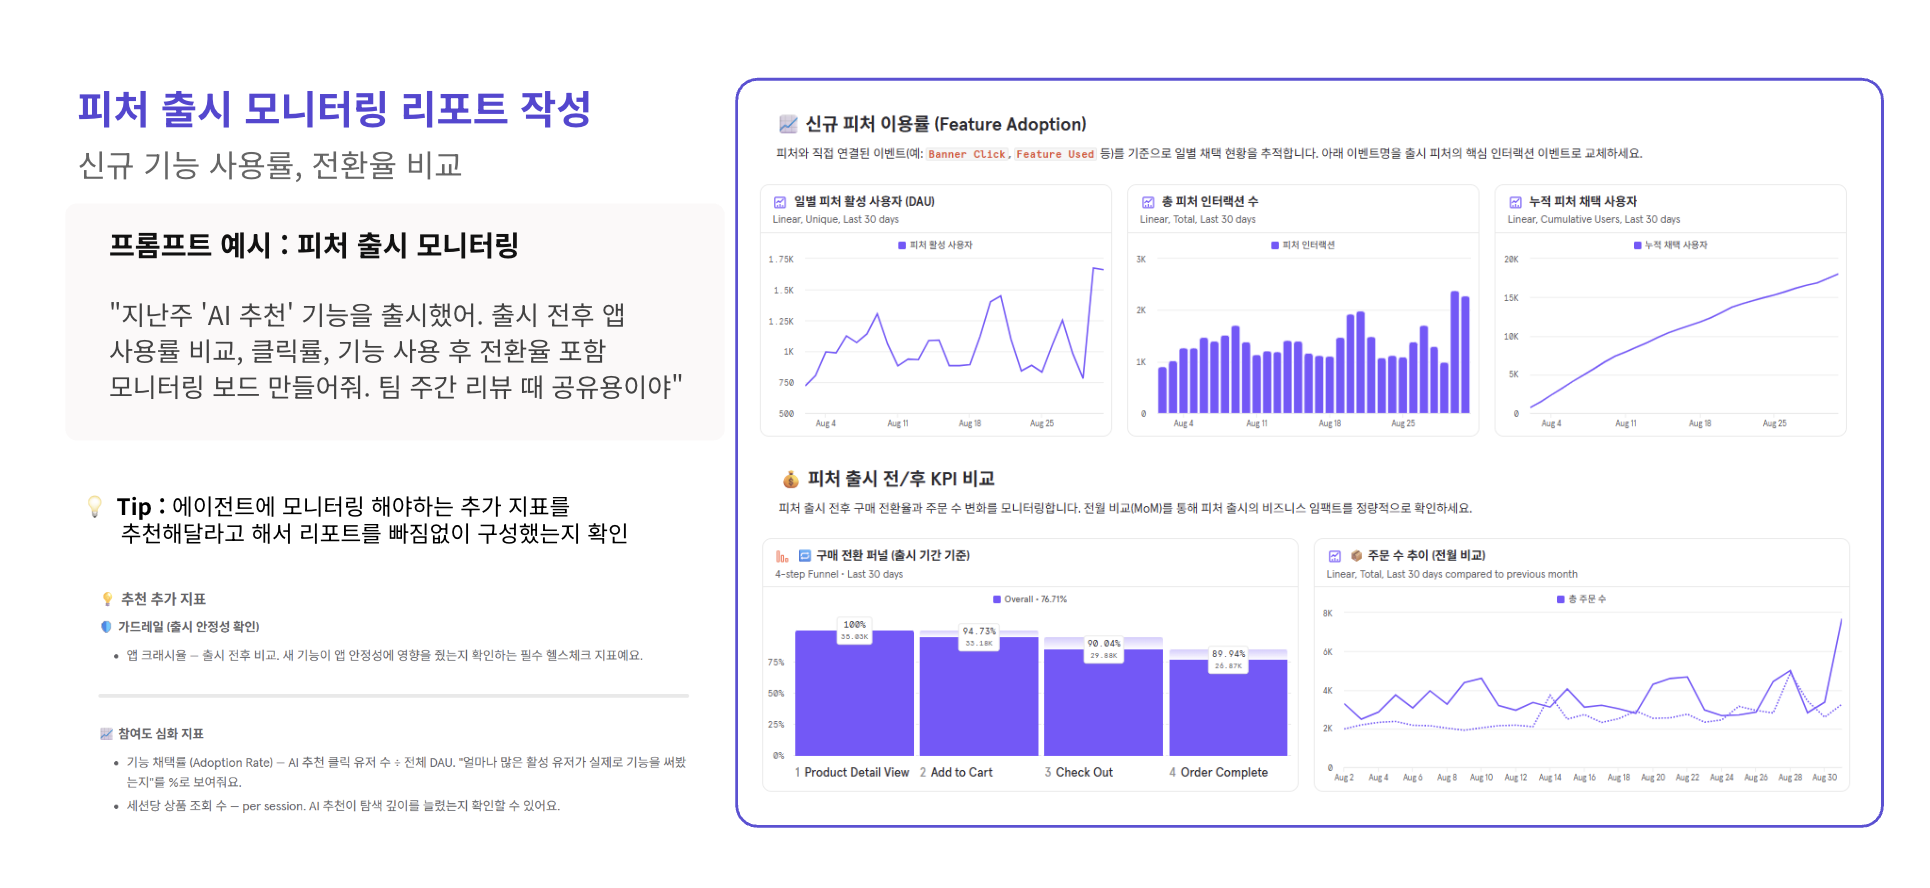Click the 피처 활성 사용자 legend swatch

click(902, 245)
